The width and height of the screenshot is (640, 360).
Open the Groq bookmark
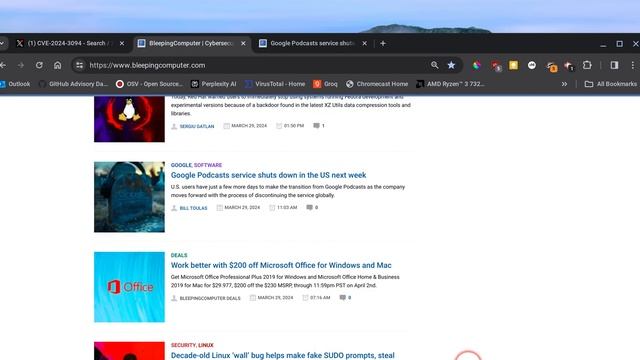pos(326,84)
